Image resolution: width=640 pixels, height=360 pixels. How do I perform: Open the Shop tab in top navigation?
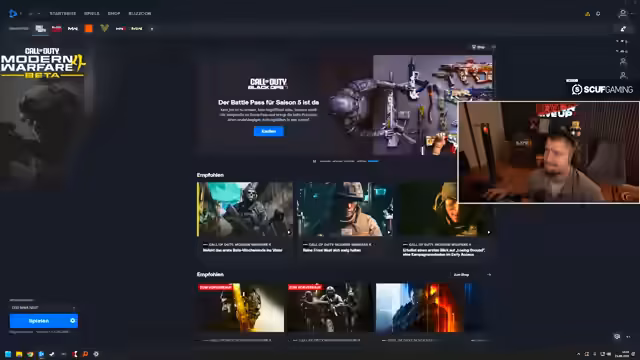point(114,13)
